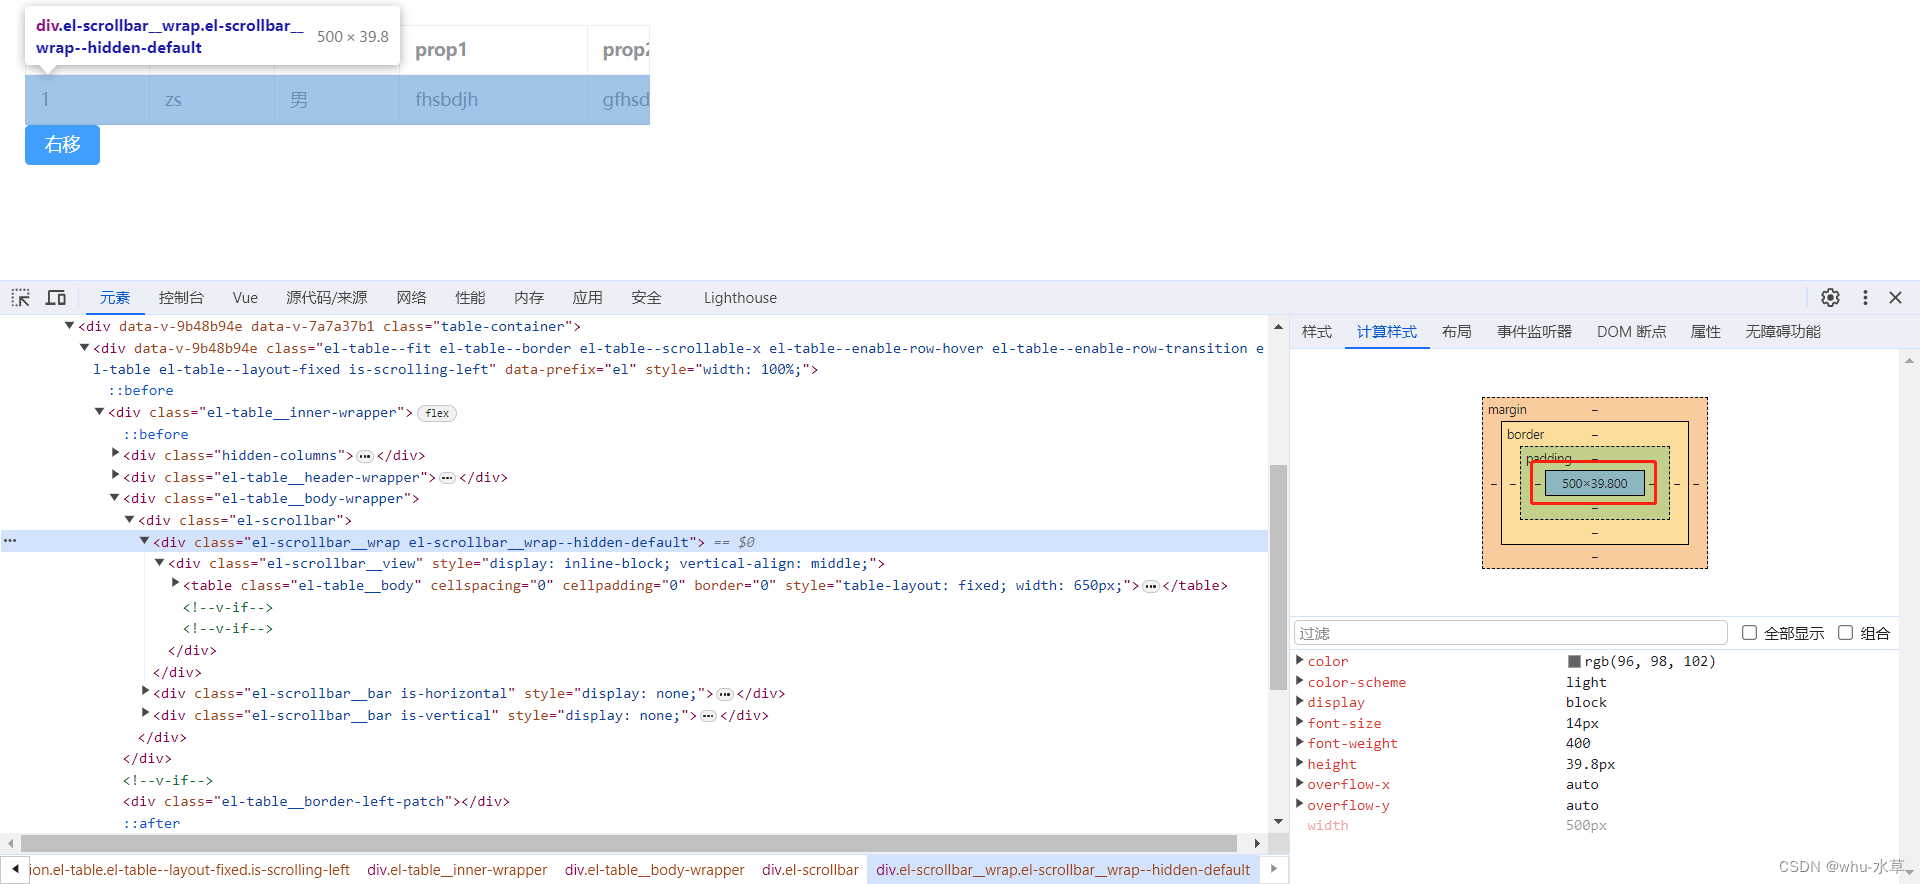1920x884 pixels.
Task: Switch to the Vue tab
Action: [245, 298]
